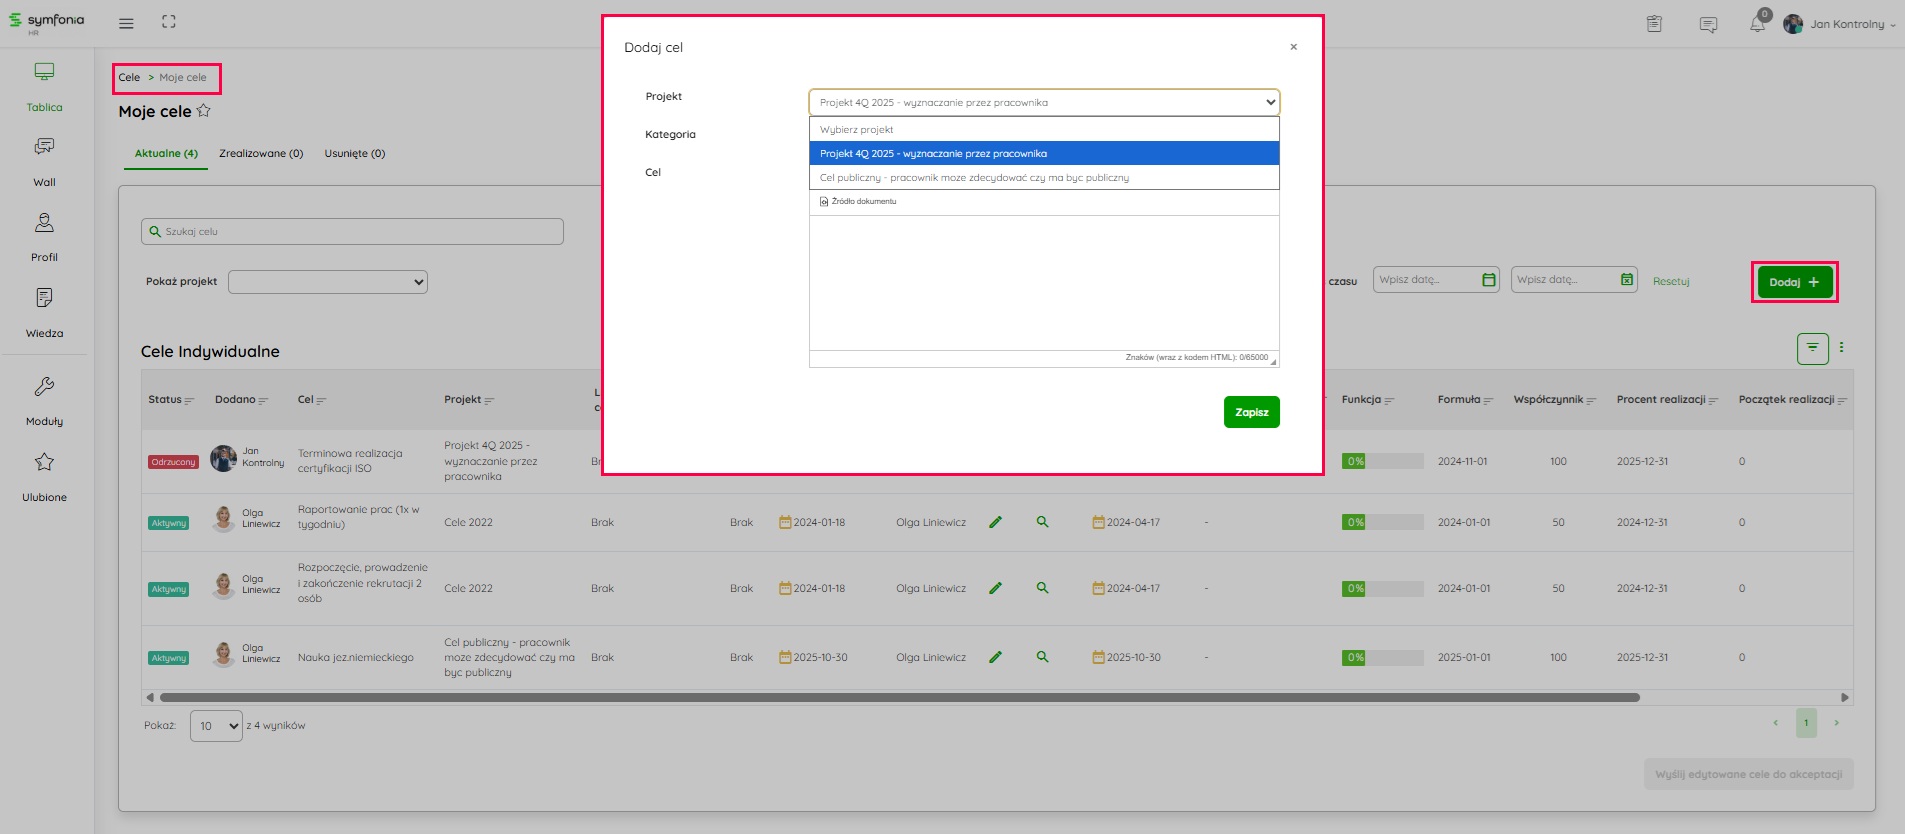The height and width of the screenshot is (834, 1905).
Task: Open Moduły wrench icon
Action: coord(44,387)
